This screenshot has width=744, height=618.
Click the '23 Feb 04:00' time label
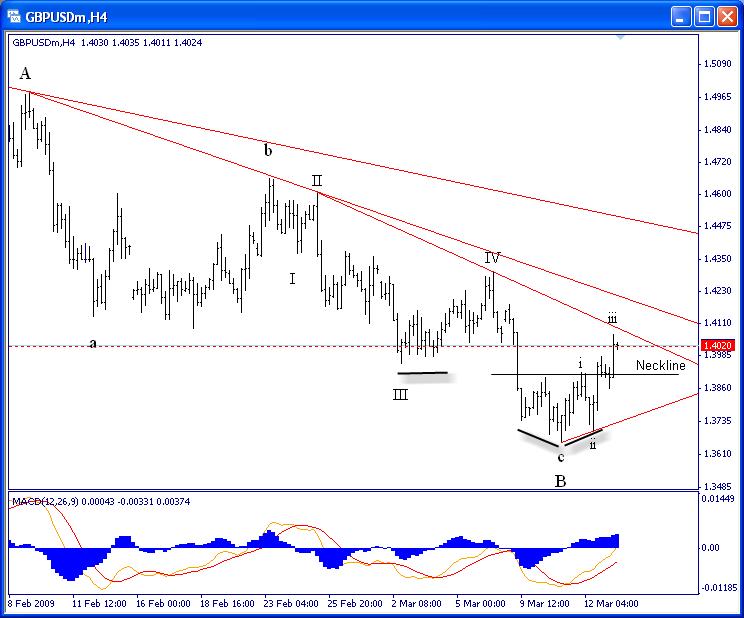291,604
